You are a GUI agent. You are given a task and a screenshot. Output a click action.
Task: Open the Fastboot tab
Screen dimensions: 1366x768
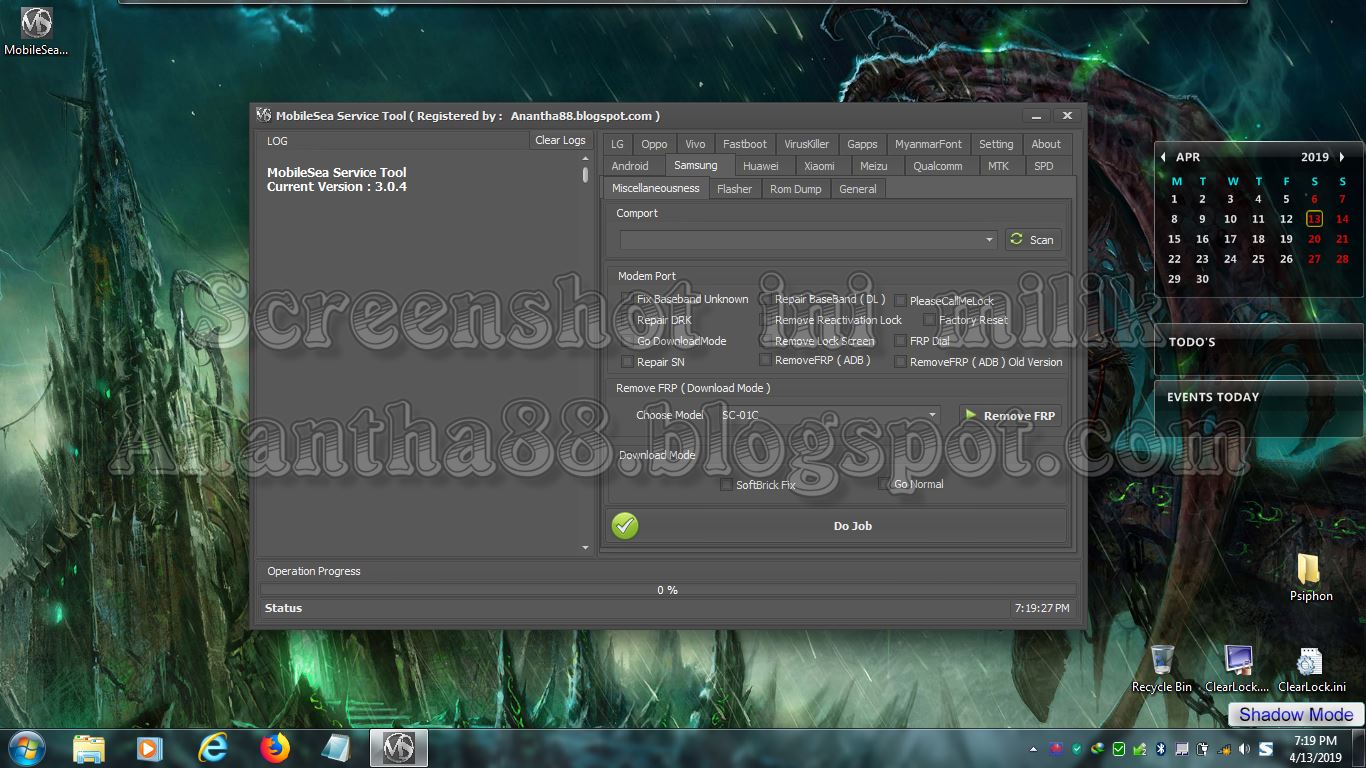click(745, 144)
